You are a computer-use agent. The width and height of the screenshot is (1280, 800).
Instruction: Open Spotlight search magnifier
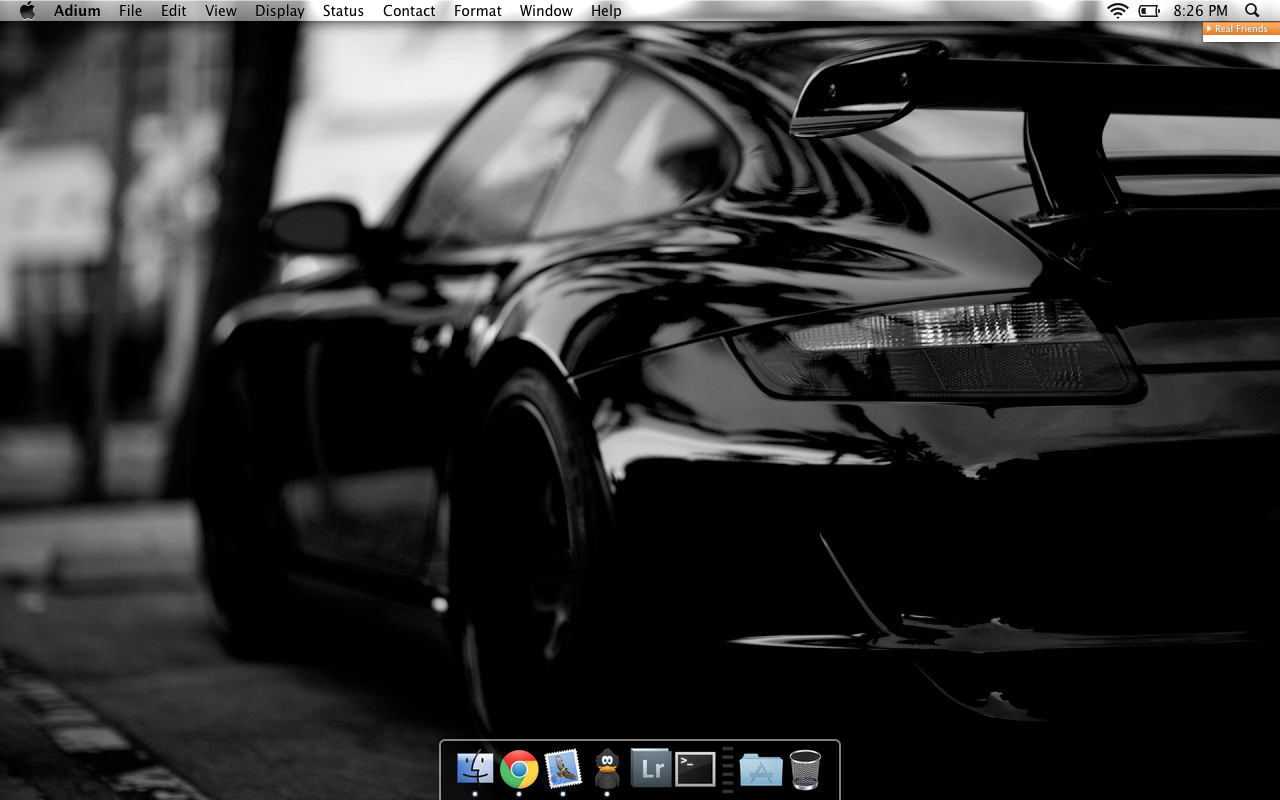(1252, 11)
